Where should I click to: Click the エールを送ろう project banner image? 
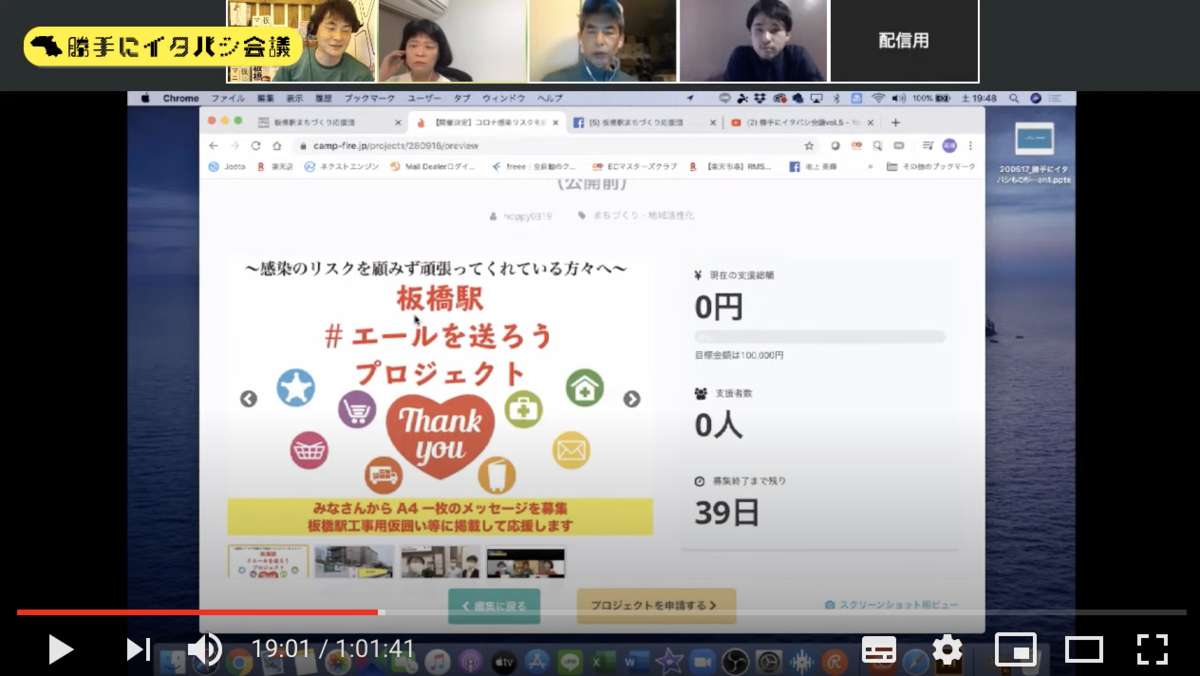[440, 397]
